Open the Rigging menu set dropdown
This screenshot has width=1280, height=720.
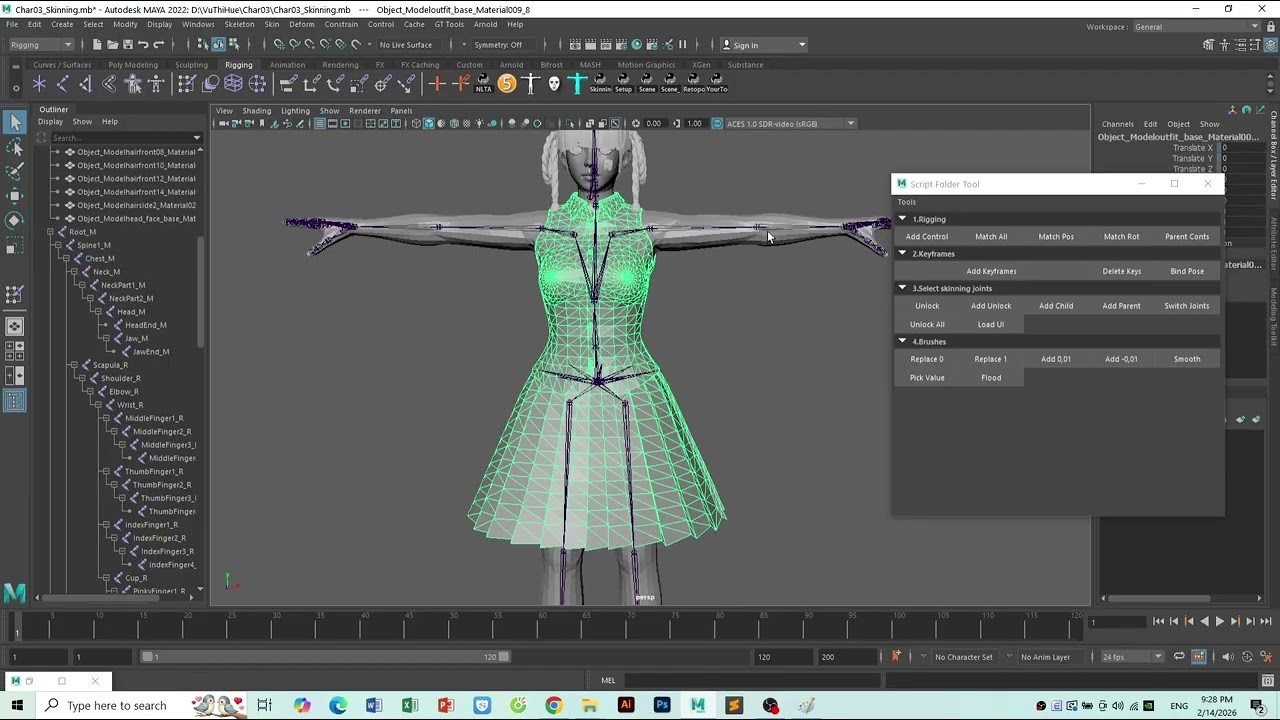[40, 45]
